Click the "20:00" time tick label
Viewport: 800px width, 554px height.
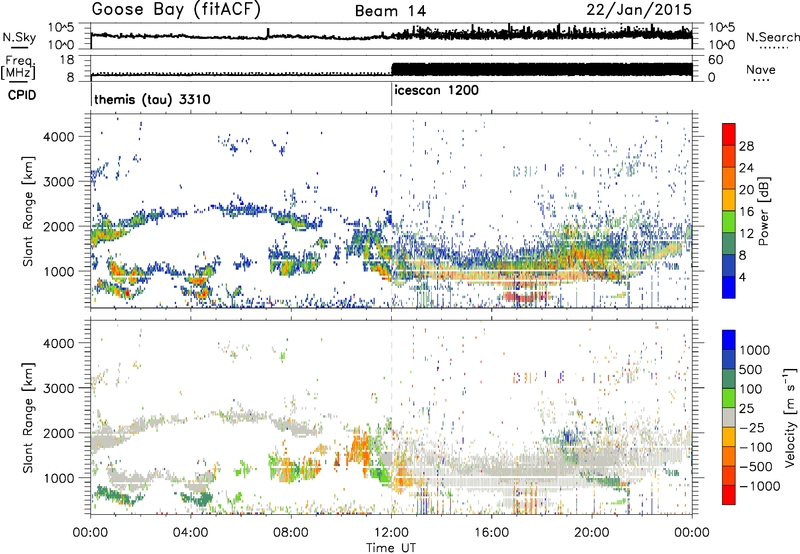click(x=592, y=533)
